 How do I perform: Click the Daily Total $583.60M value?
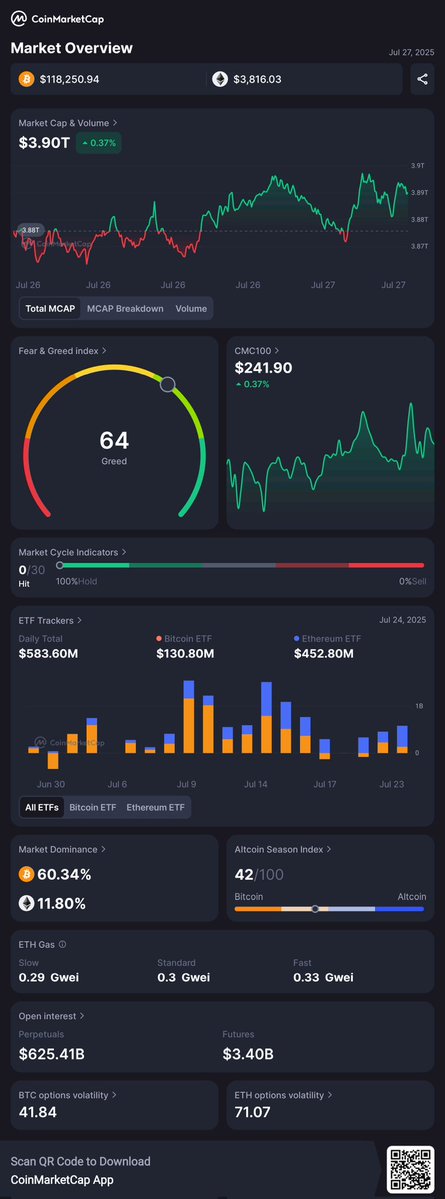point(49,654)
